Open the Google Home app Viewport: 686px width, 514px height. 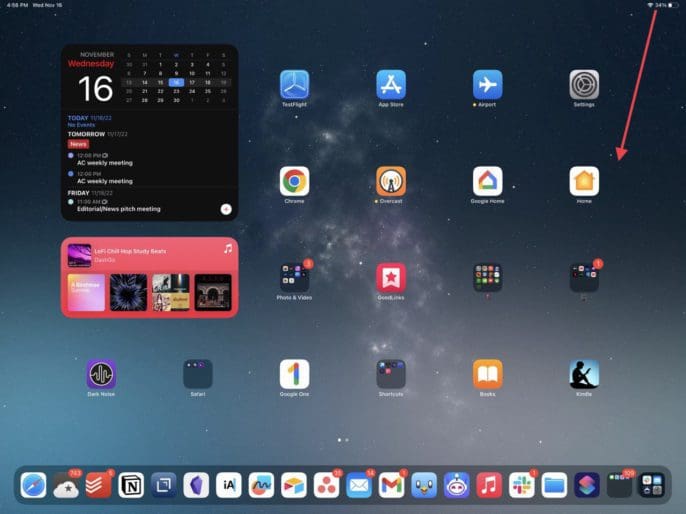(x=487, y=181)
